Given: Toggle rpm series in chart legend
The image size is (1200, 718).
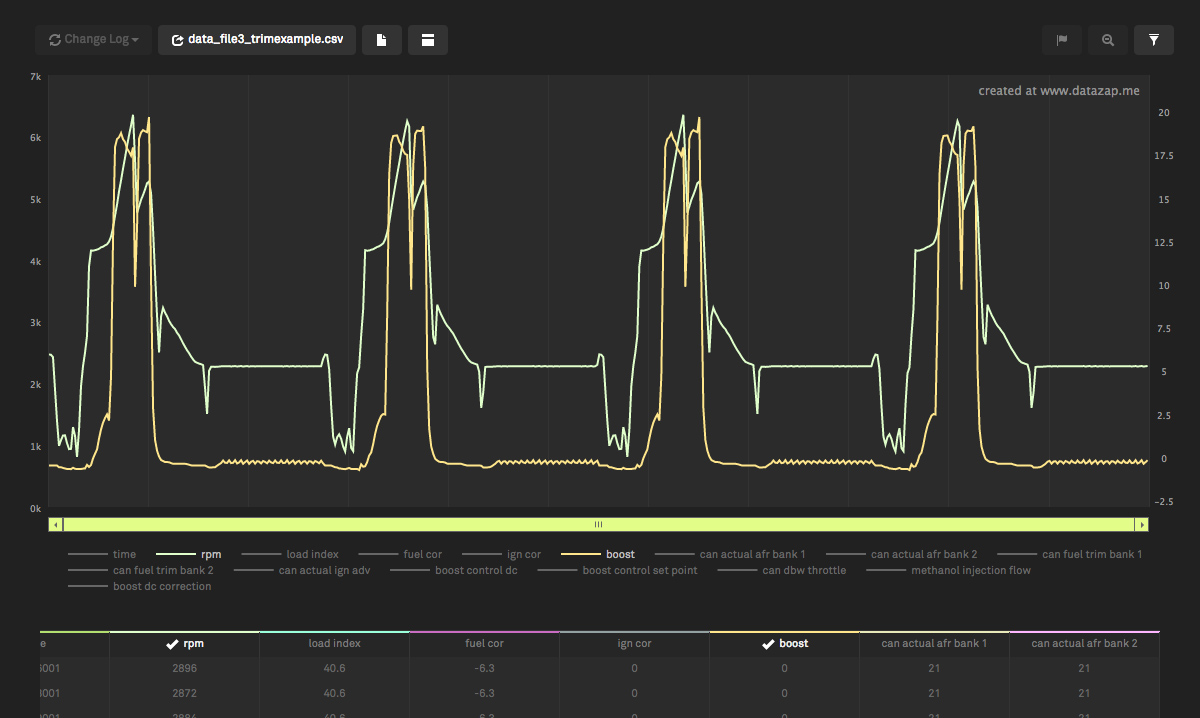Looking at the screenshot, I should click(210, 554).
